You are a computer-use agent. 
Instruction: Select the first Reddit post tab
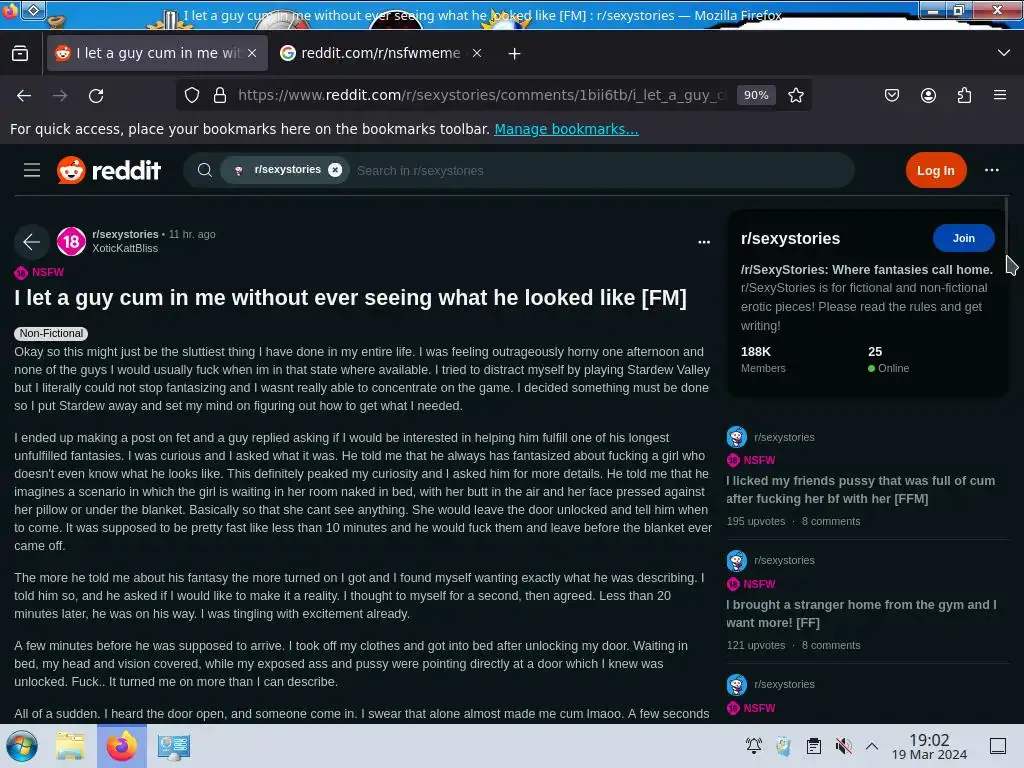(157, 53)
